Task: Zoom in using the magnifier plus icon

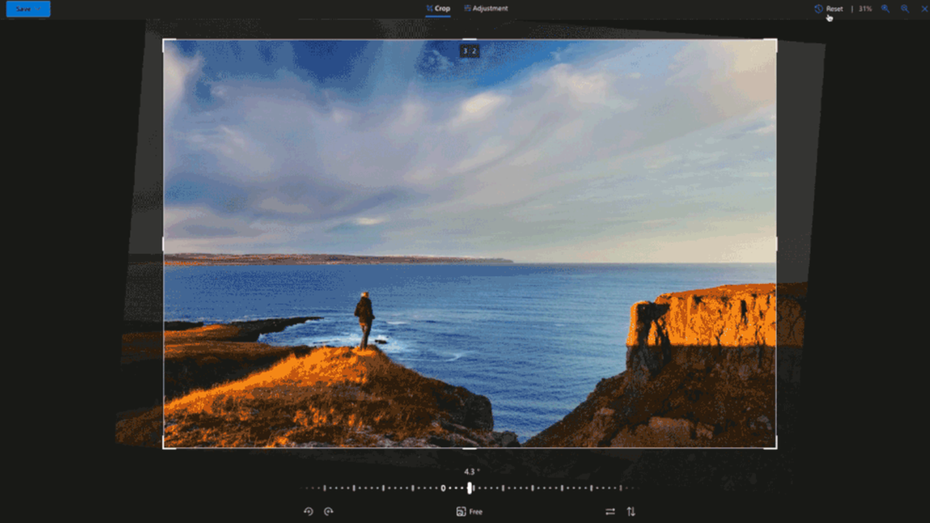Action: [x=885, y=9]
